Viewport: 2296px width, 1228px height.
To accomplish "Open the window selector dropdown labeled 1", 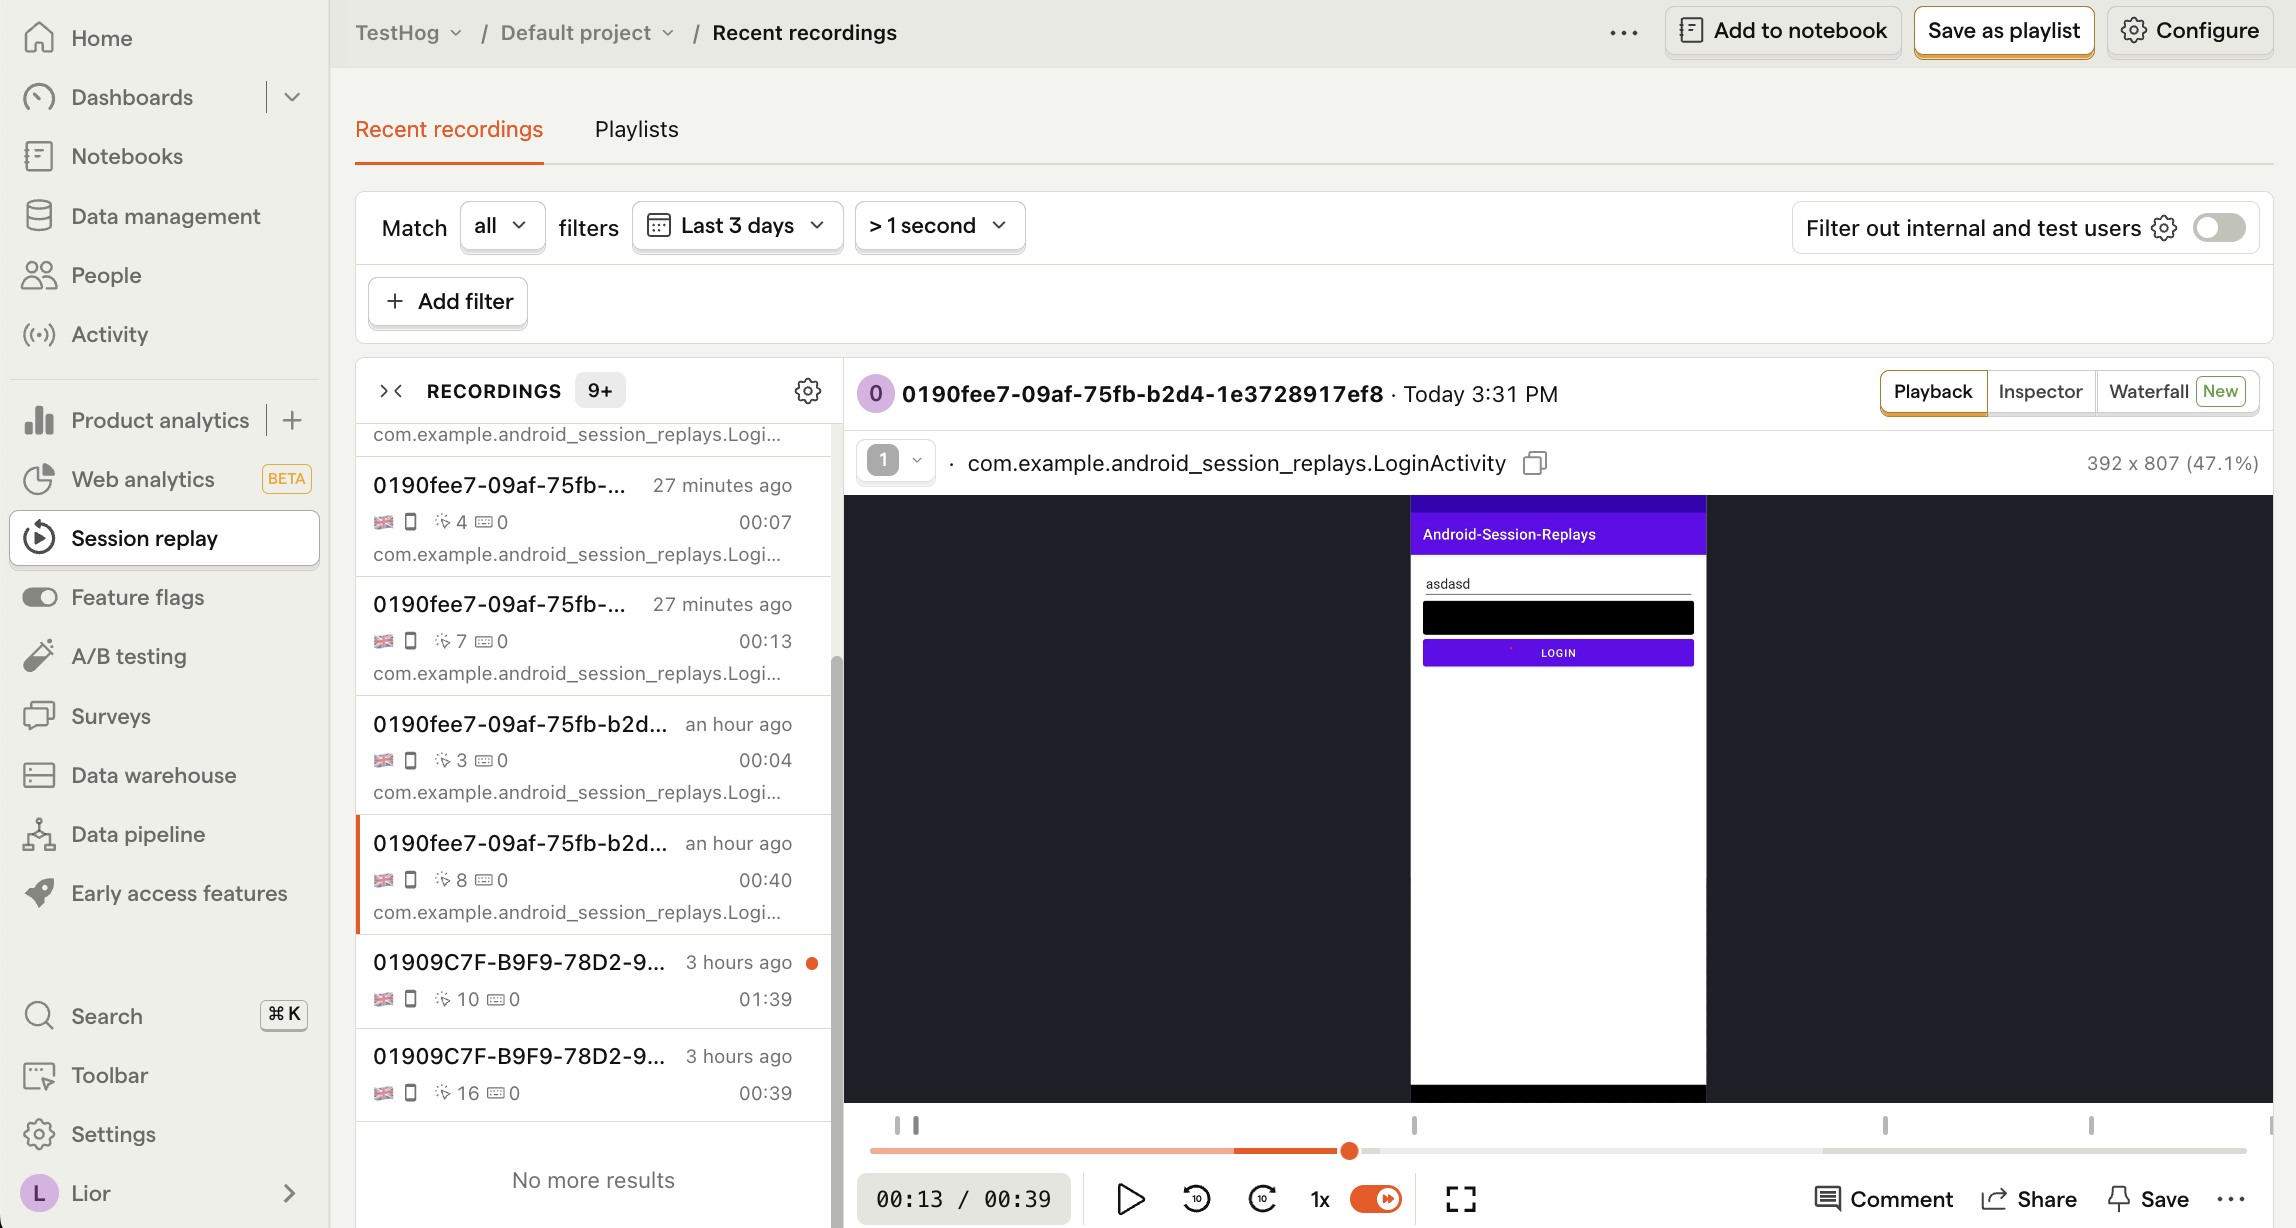I will (897, 461).
